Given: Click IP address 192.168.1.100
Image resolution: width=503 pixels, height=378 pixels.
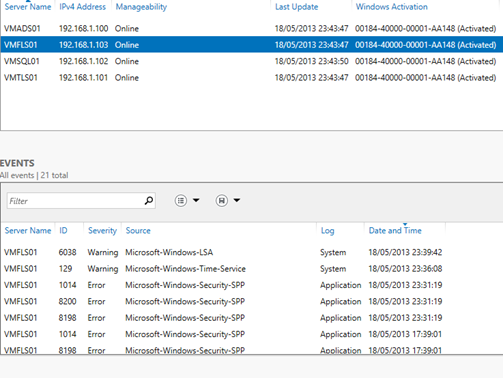Looking at the screenshot, I should (x=83, y=28).
